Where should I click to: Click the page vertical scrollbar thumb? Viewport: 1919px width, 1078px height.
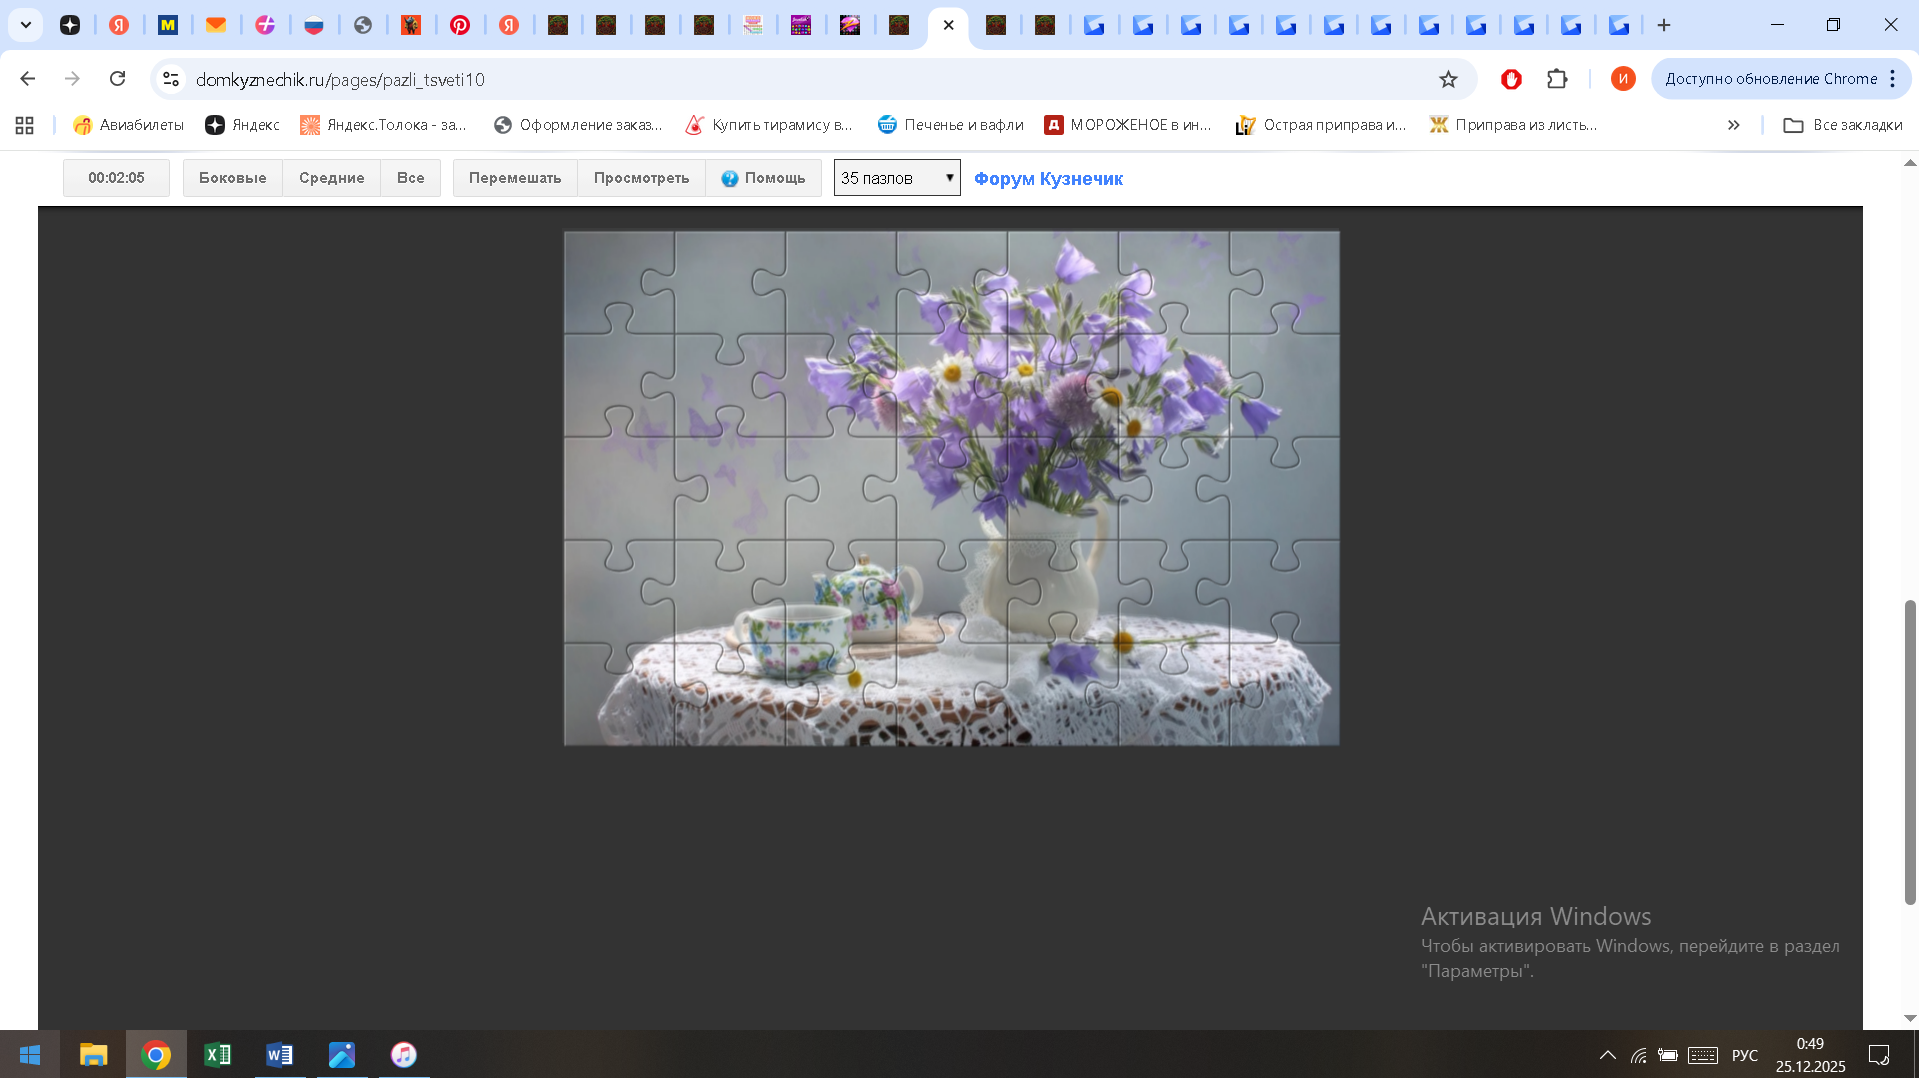point(1910,750)
